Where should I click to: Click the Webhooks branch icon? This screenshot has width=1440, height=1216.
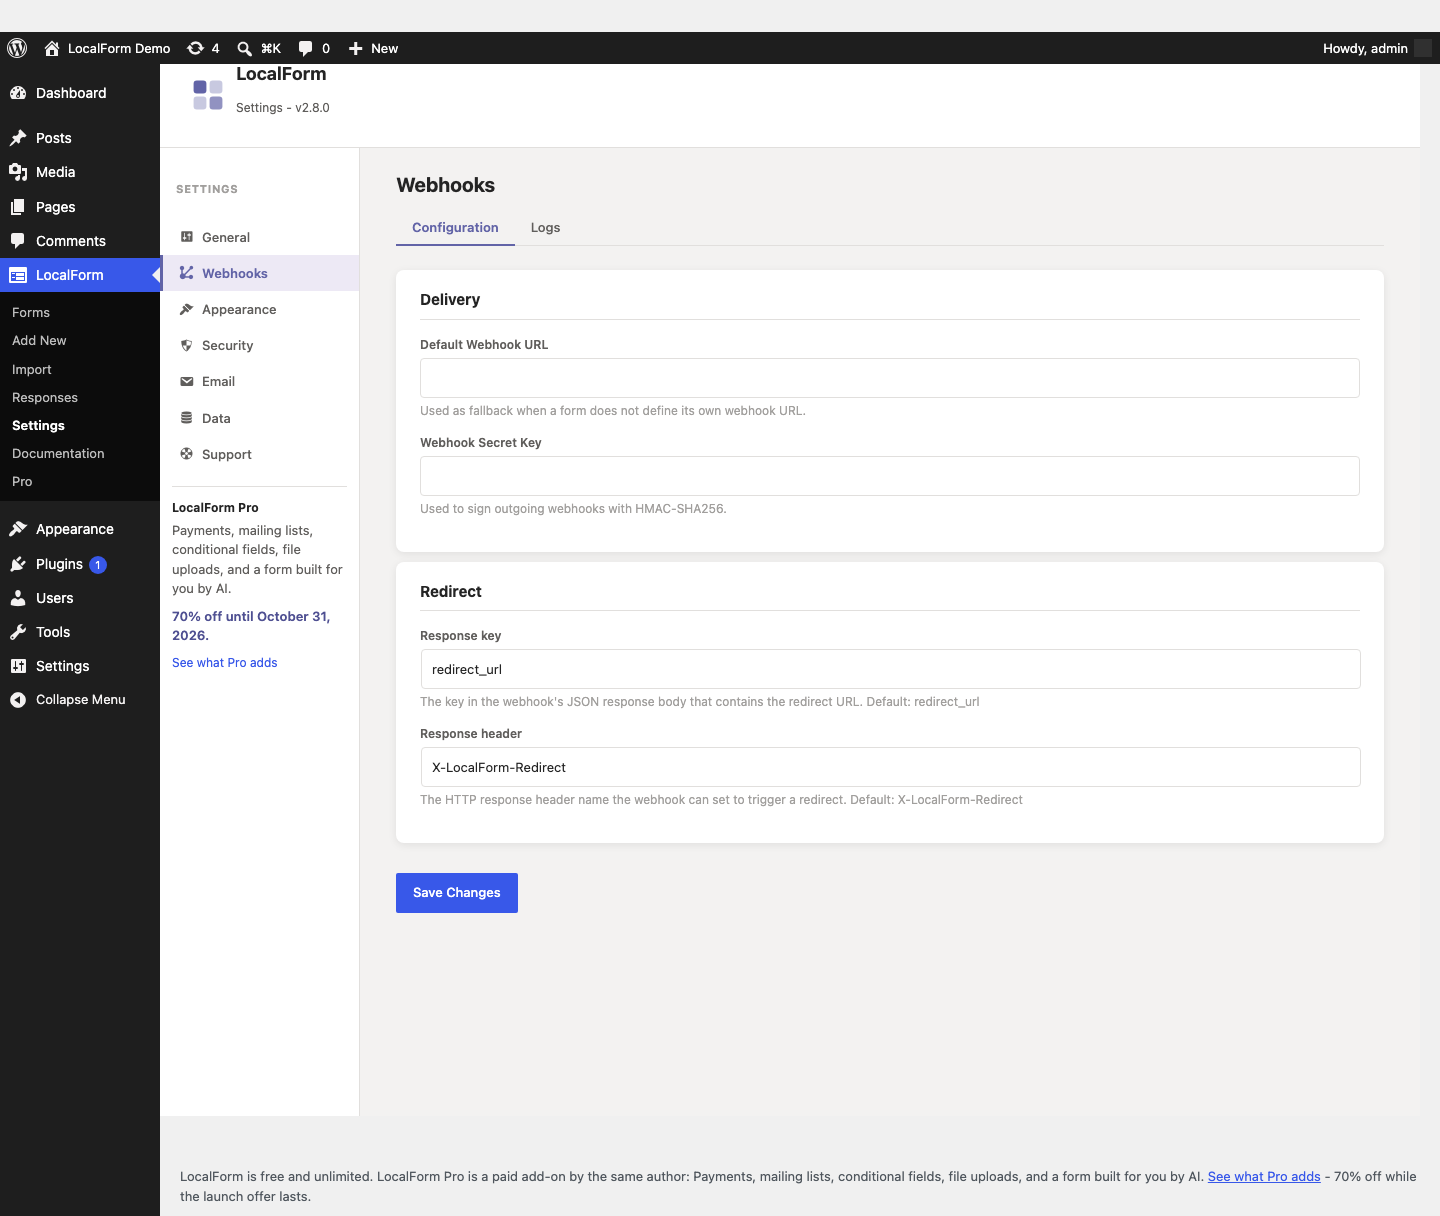point(187,273)
